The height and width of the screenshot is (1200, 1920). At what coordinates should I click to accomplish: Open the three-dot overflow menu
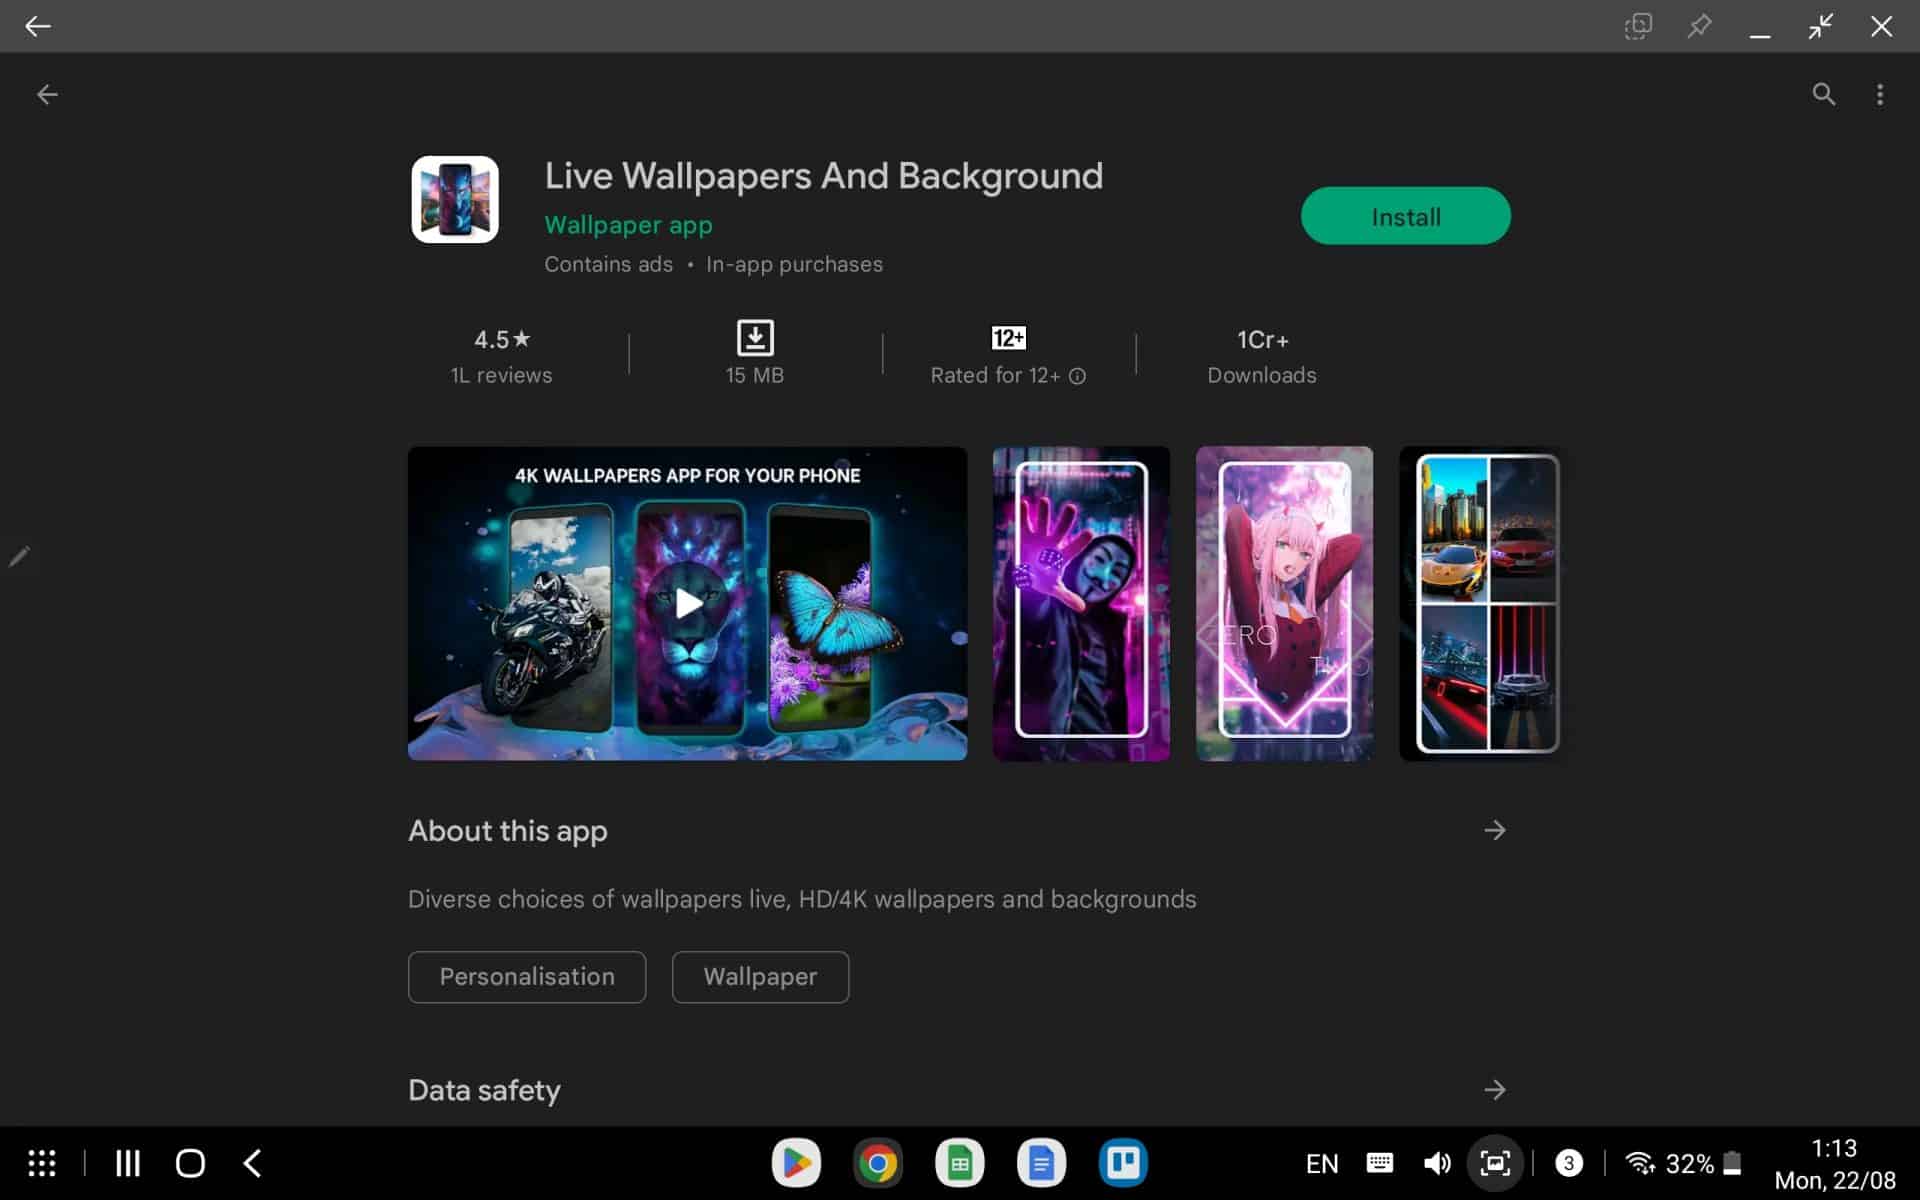[1880, 94]
